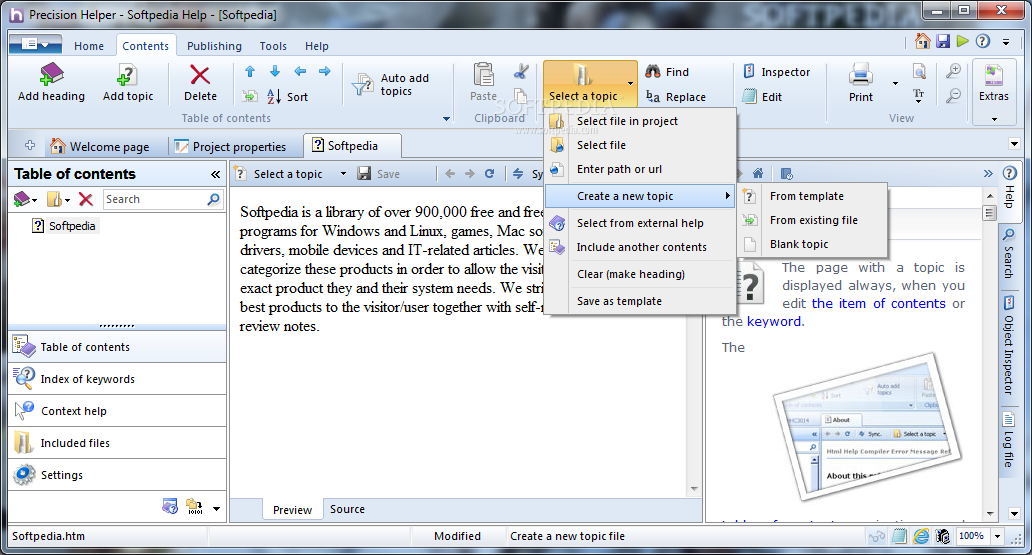Image resolution: width=1032 pixels, height=555 pixels.
Task: Click the Print printer icon
Action: [x=860, y=74]
